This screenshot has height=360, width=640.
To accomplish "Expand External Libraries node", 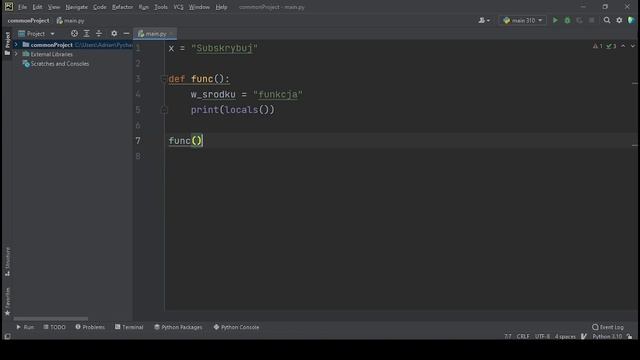I will pos(16,54).
